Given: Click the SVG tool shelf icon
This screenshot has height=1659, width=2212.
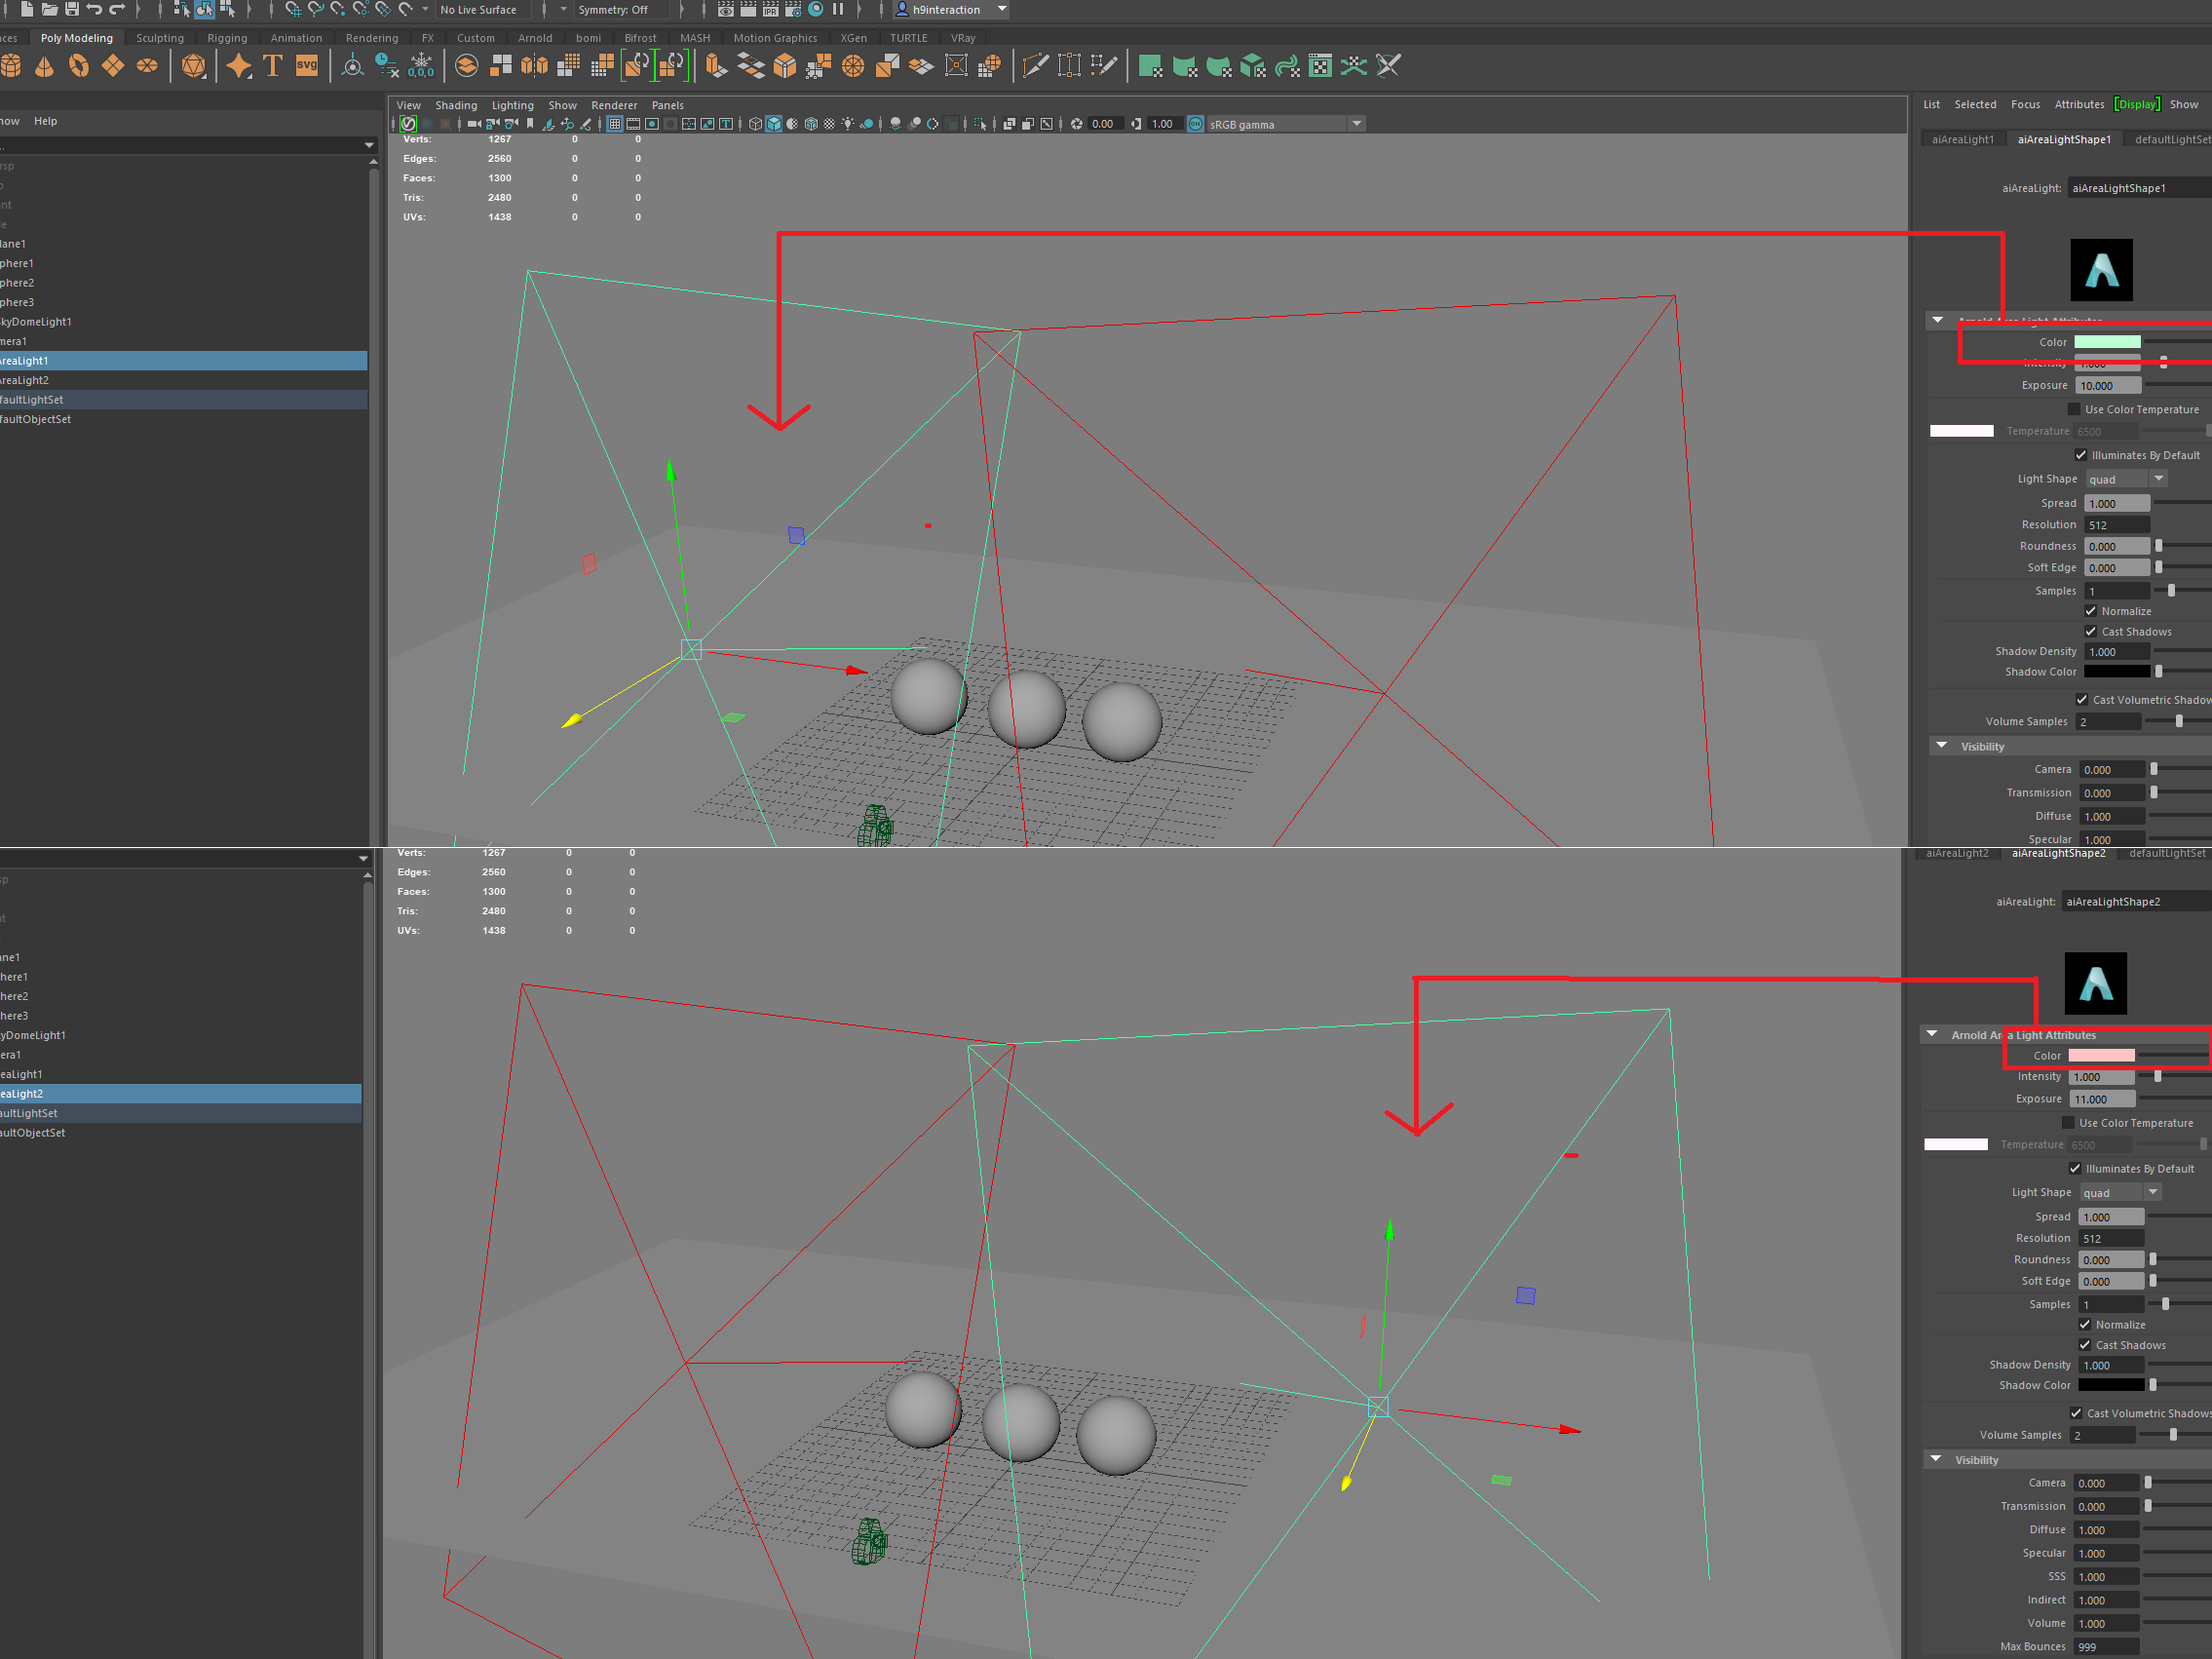Looking at the screenshot, I should tap(307, 66).
